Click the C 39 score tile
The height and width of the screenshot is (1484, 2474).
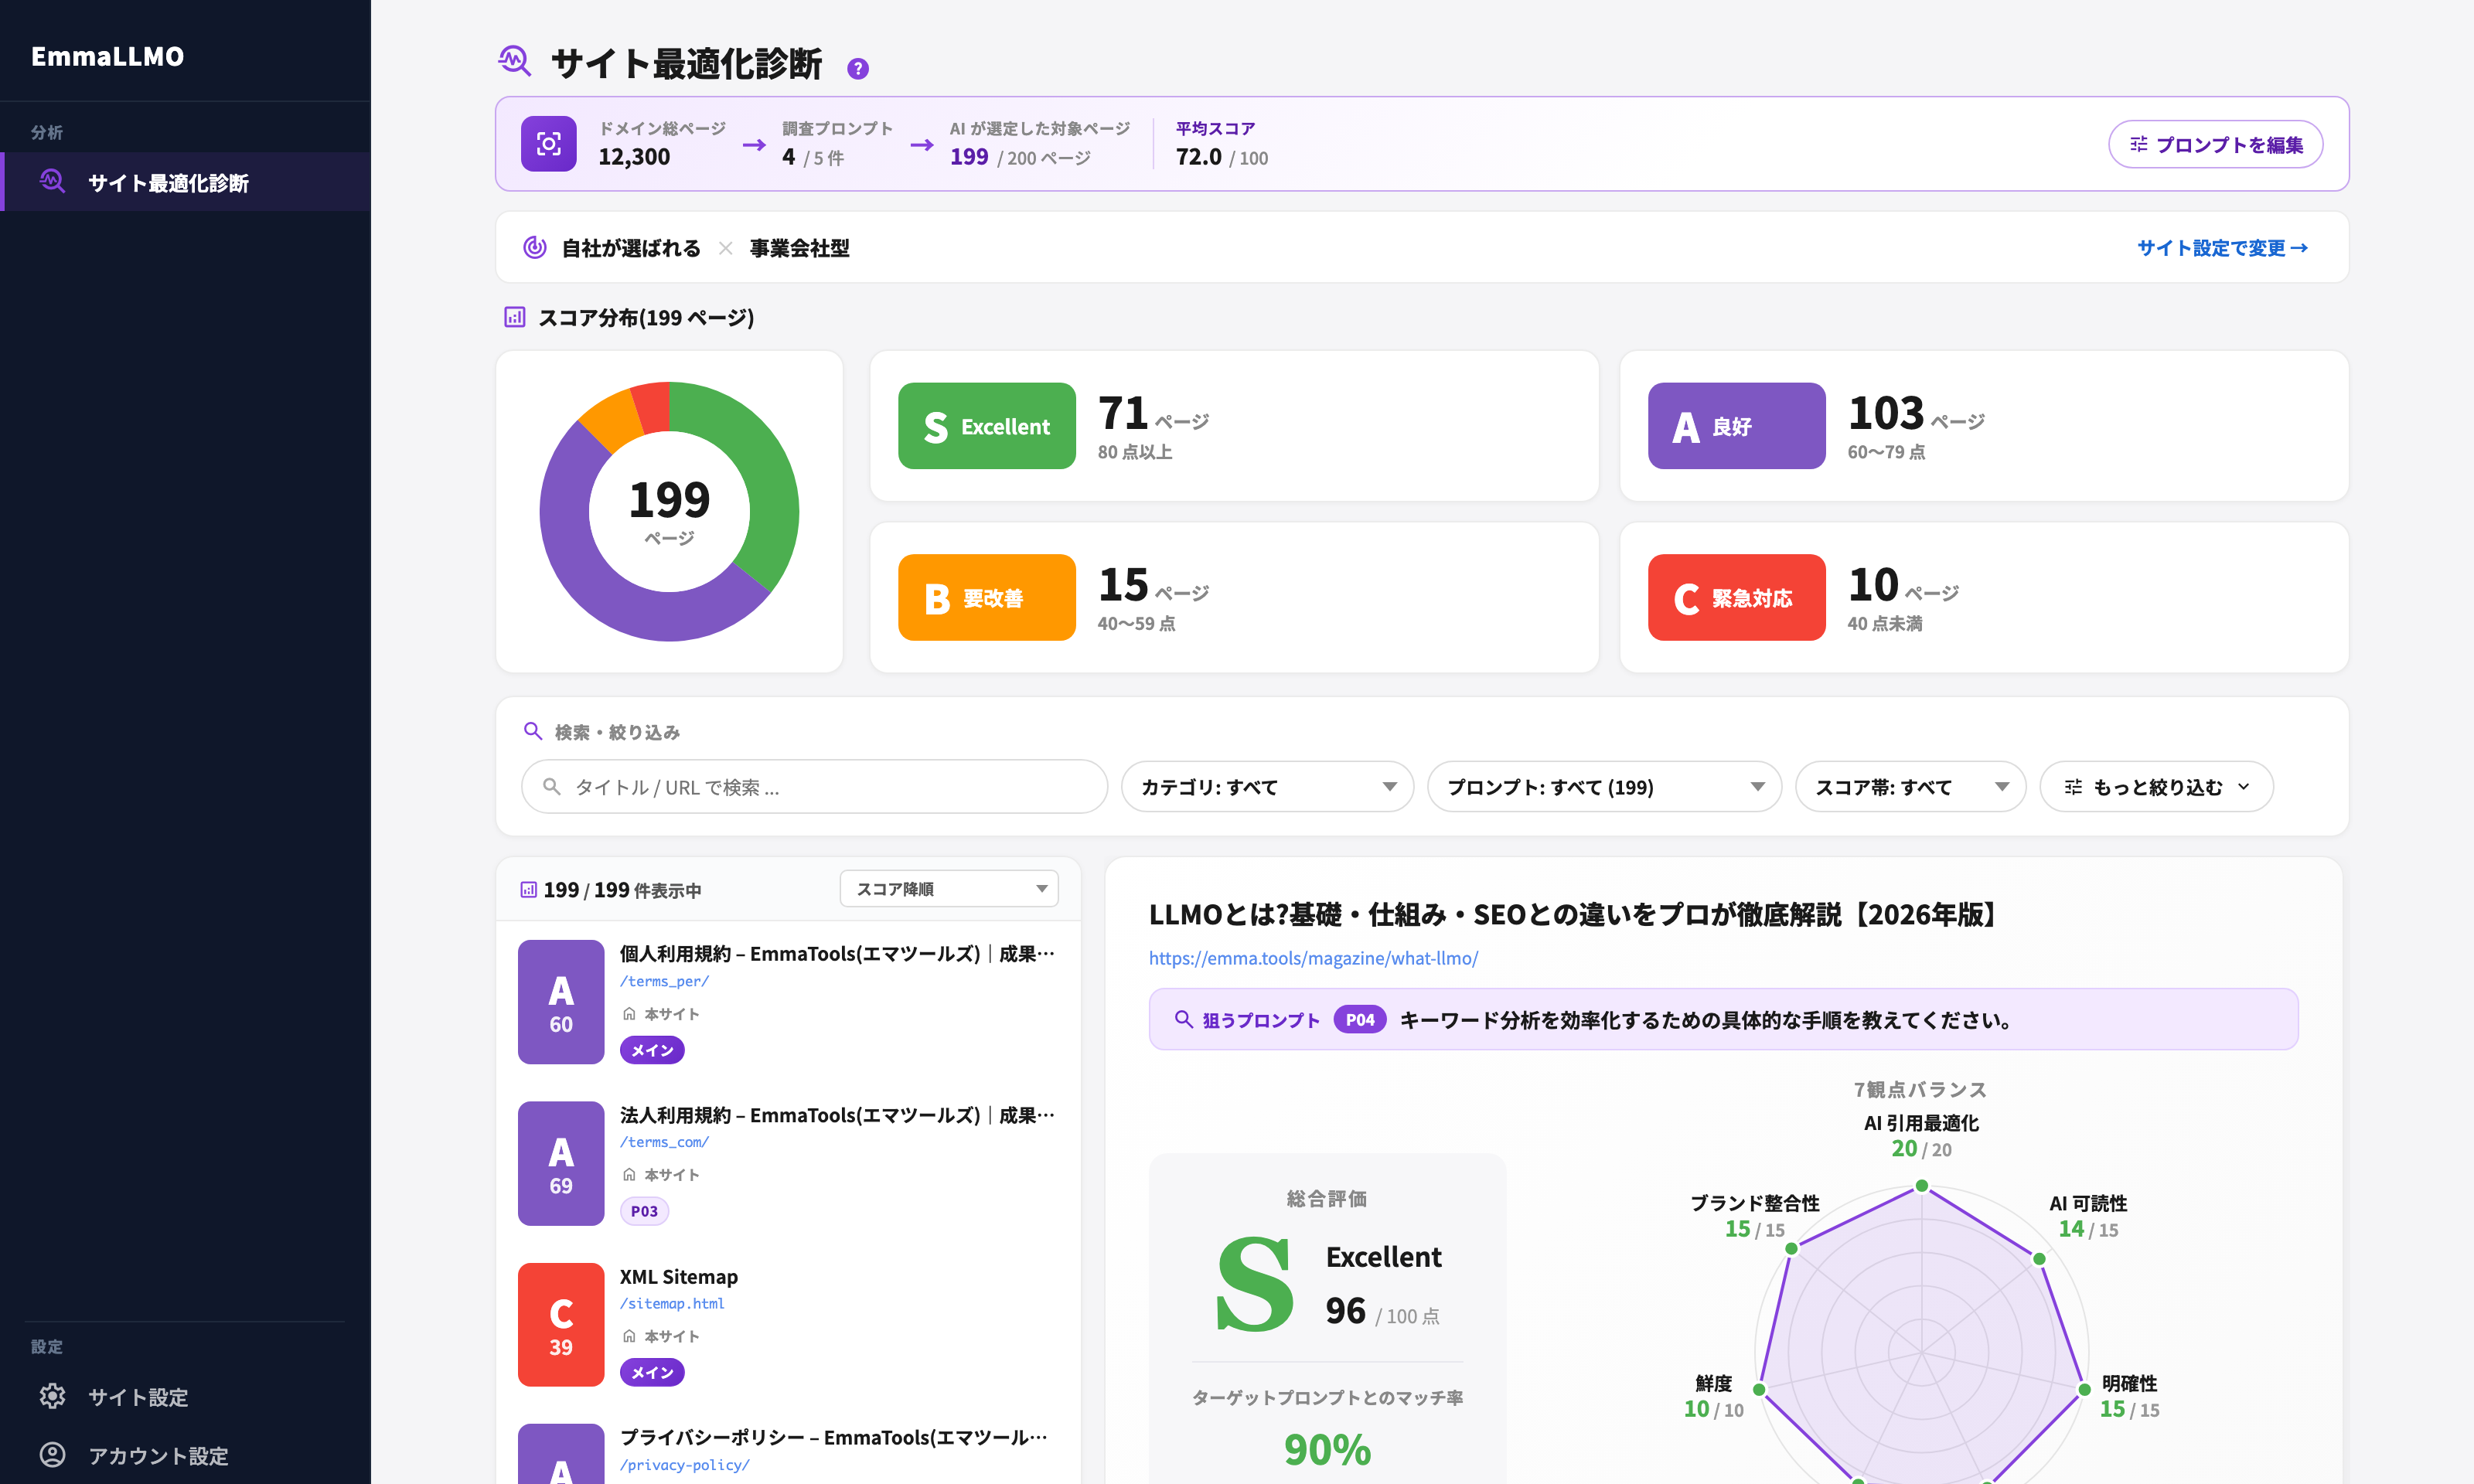click(560, 1325)
